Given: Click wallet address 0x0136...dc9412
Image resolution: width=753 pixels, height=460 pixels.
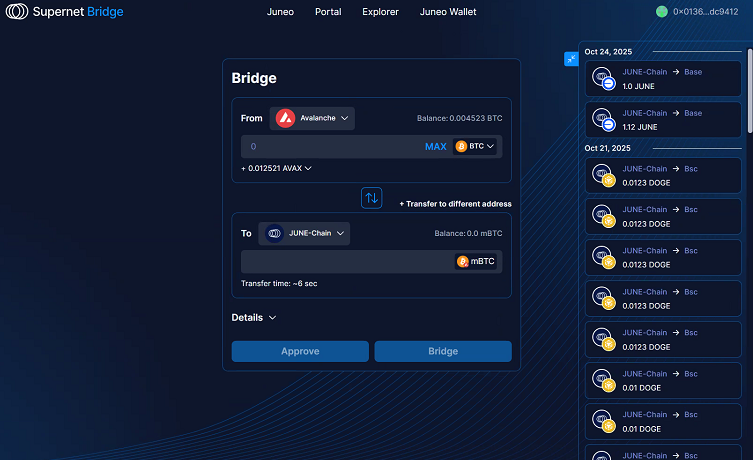Looking at the screenshot, I should coord(705,12).
